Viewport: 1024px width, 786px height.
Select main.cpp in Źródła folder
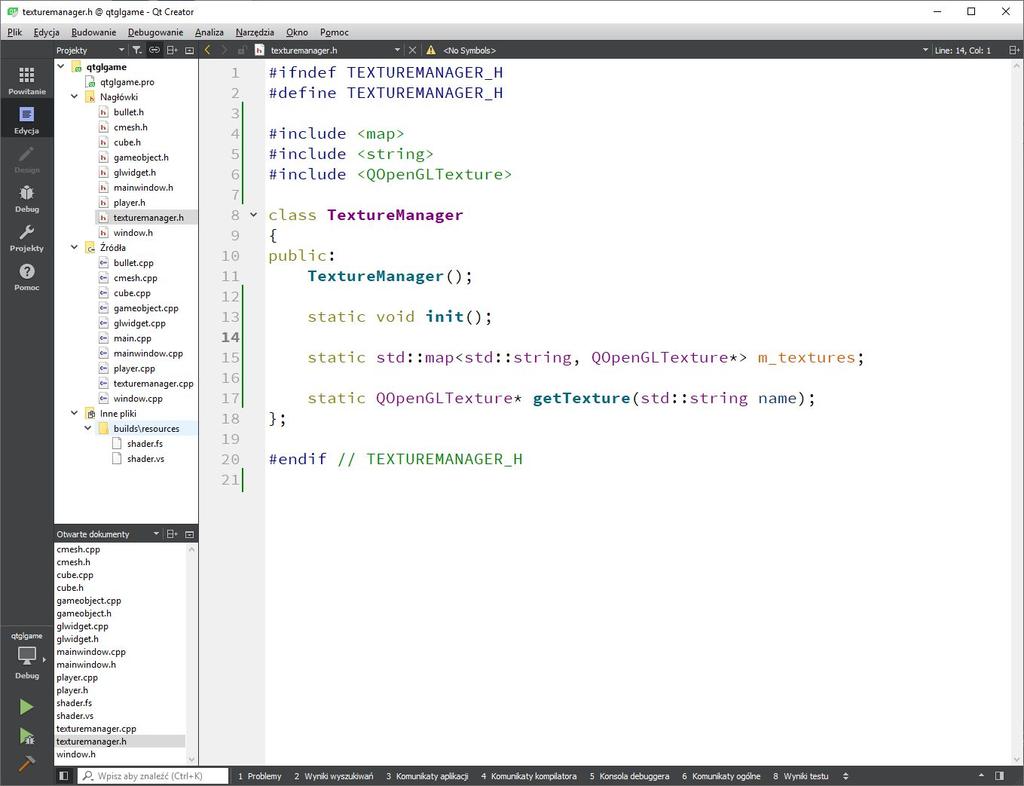point(132,338)
